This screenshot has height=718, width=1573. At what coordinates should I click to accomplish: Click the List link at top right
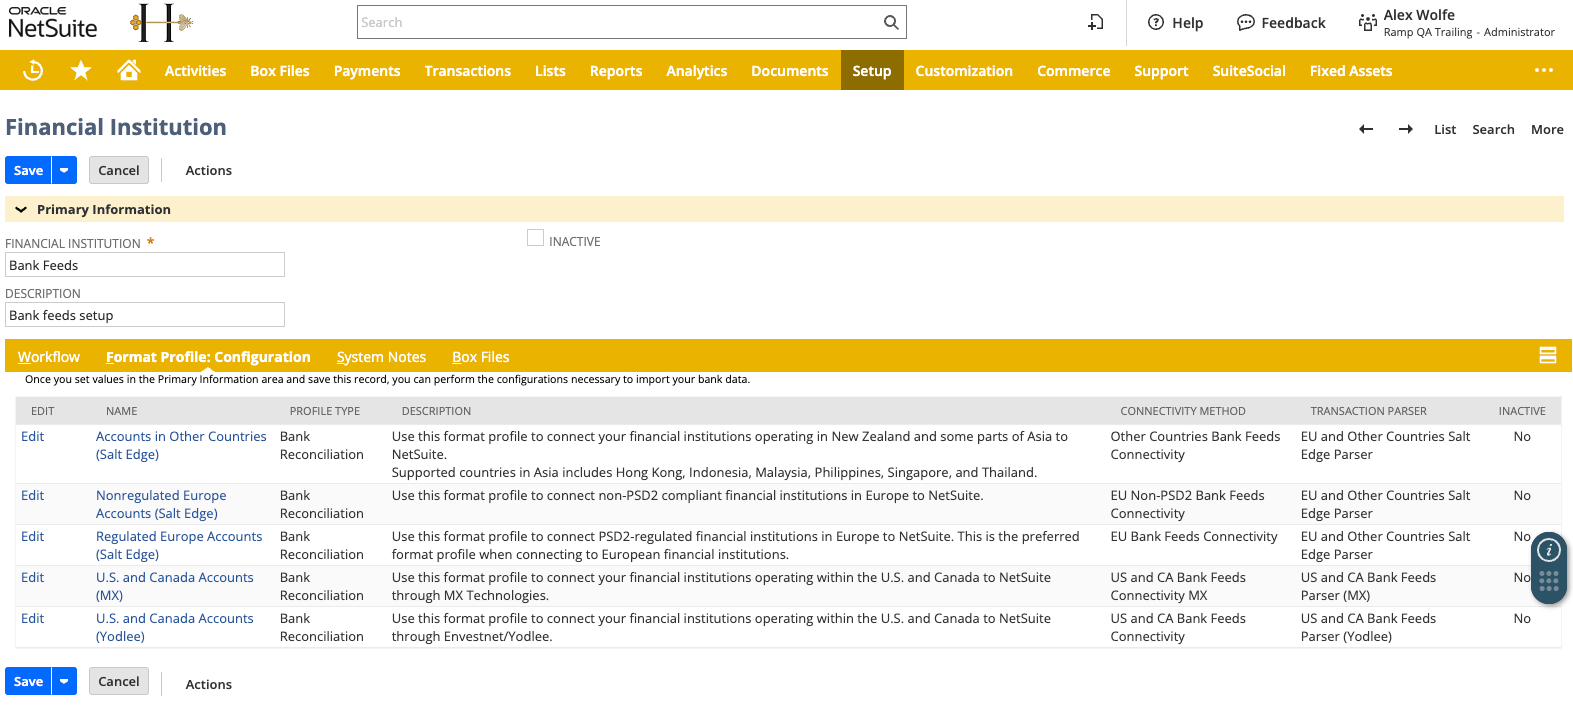tap(1445, 129)
